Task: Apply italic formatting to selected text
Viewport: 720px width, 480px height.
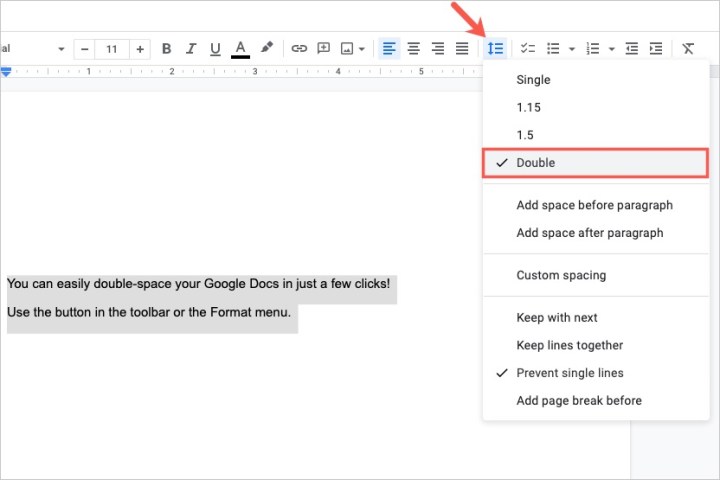Action: pyautogui.click(x=191, y=48)
